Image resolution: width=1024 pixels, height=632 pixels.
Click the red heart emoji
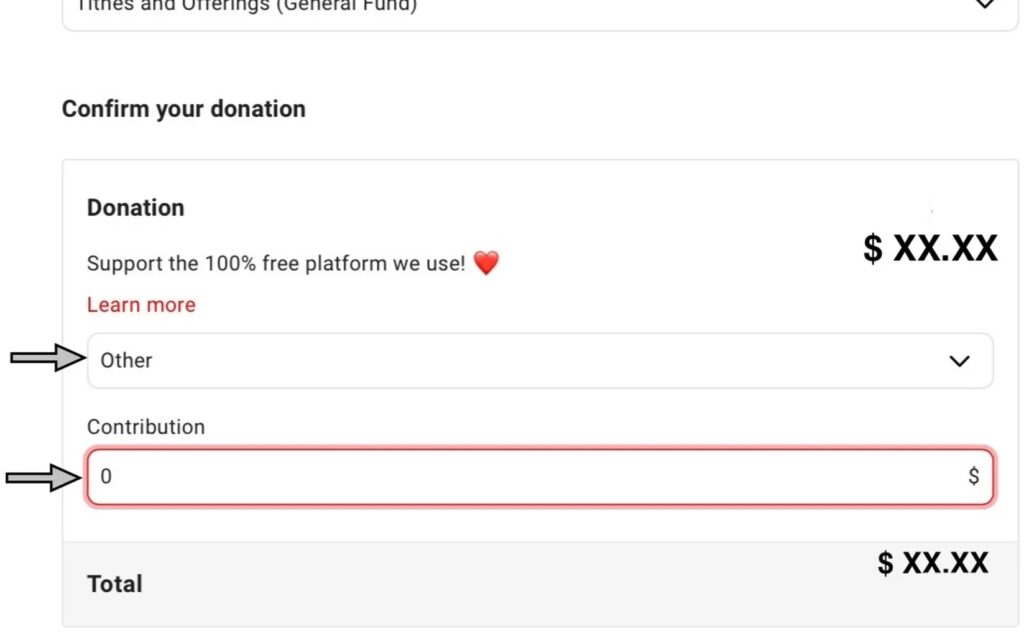486,264
